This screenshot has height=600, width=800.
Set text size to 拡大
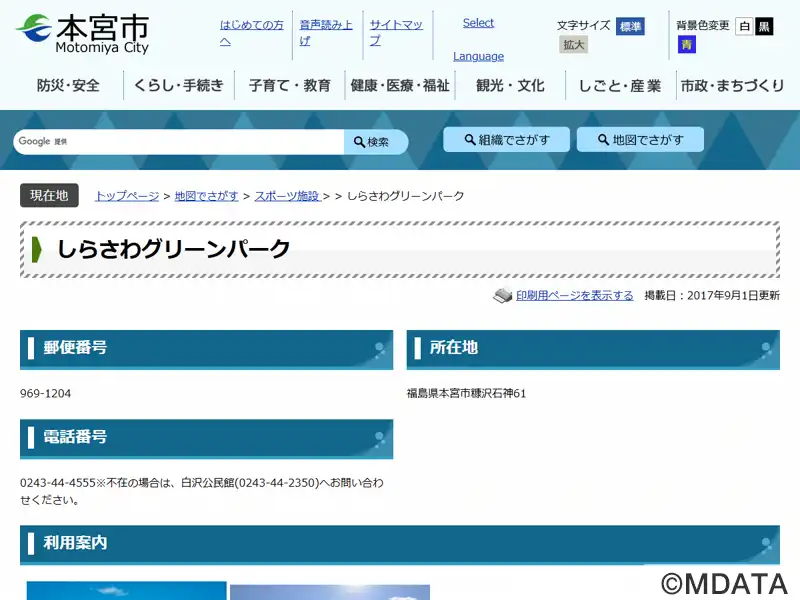[573, 45]
